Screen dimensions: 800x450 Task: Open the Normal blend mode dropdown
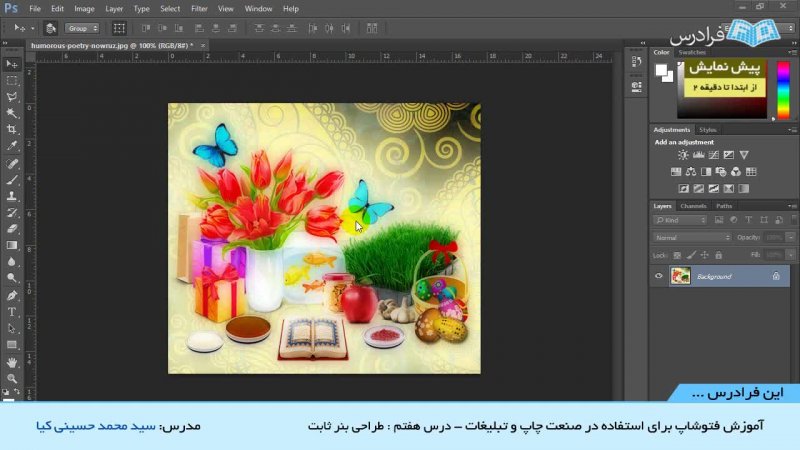(x=691, y=237)
